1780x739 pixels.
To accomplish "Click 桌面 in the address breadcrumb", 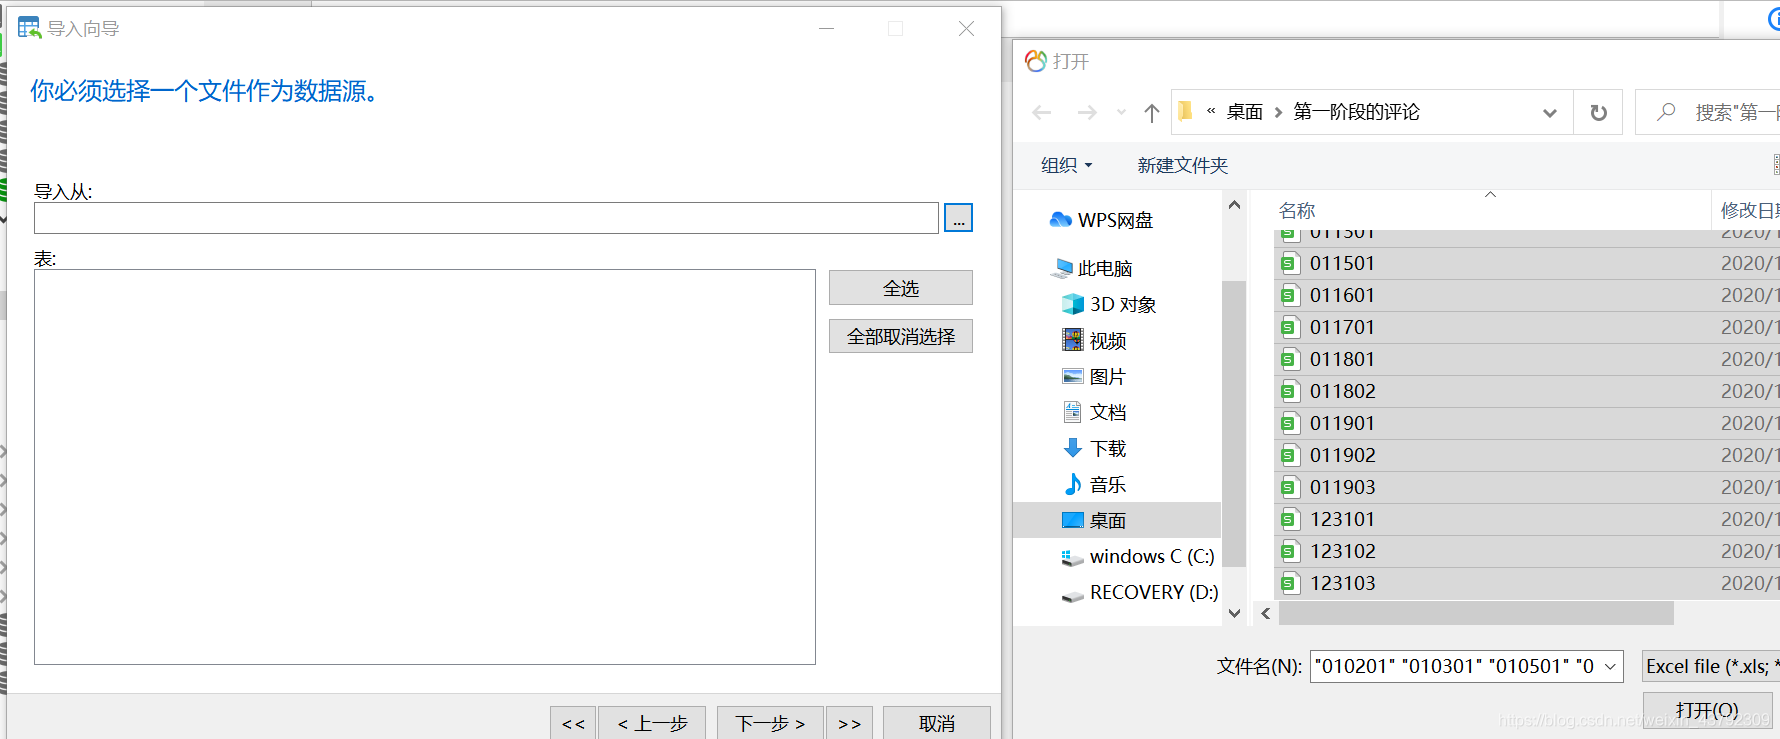I will [1244, 112].
